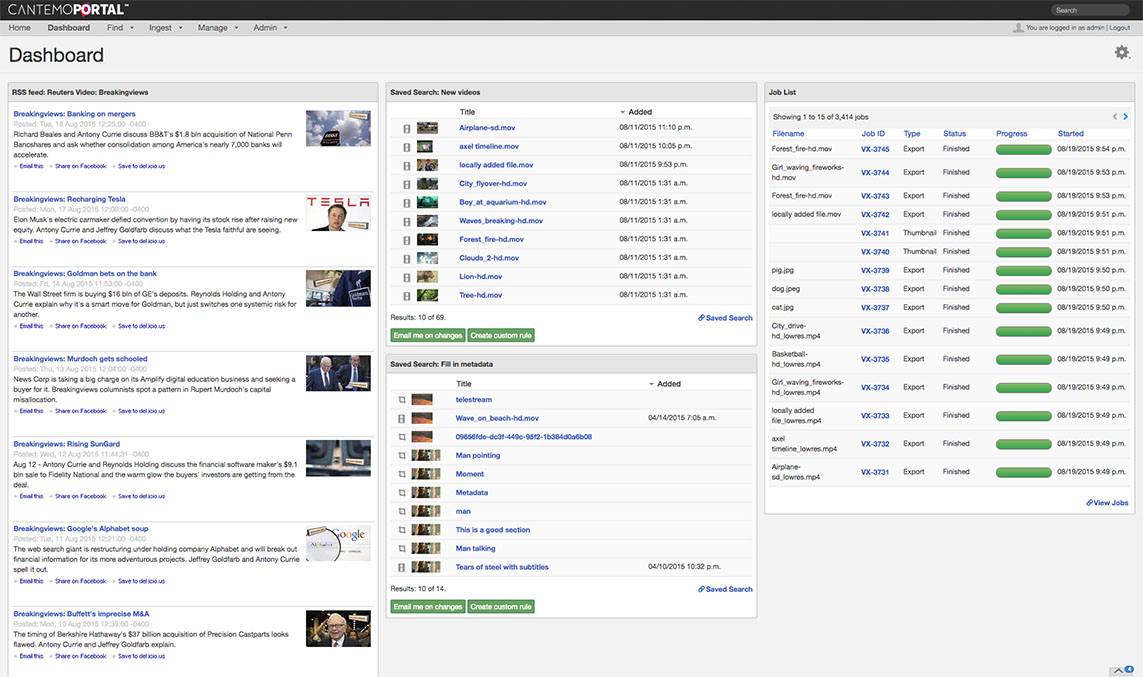Image resolution: width=1143 pixels, height=677 pixels.
Task: Open the Manage menu
Action: tap(217, 28)
